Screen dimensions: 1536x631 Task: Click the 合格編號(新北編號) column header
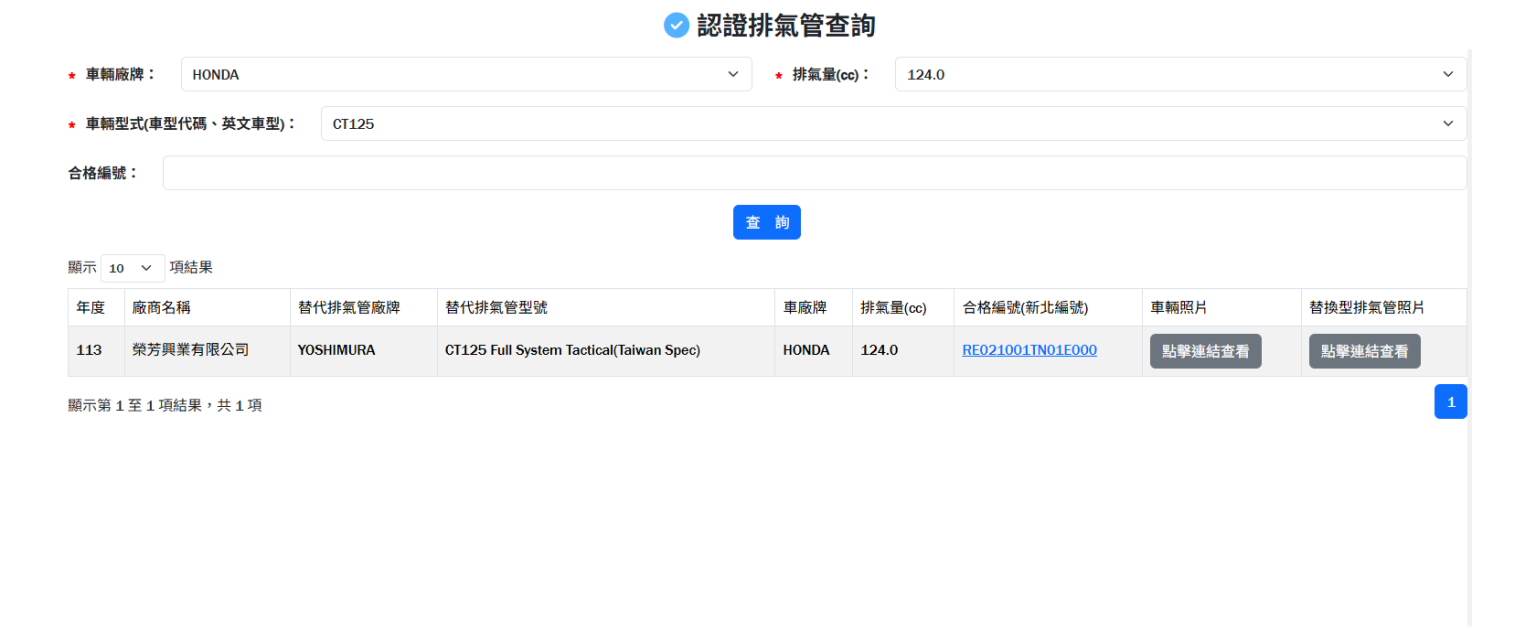(x=1025, y=308)
